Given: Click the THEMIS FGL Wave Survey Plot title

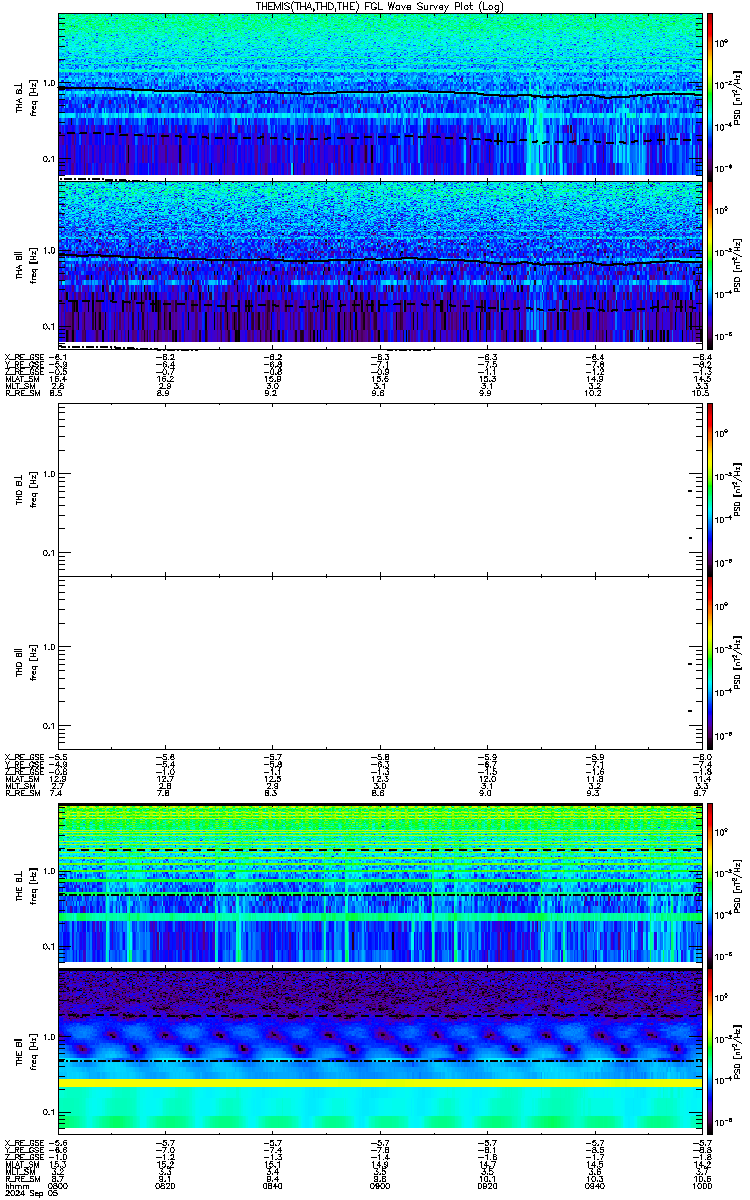Looking at the screenshot, I should point(381,6).
